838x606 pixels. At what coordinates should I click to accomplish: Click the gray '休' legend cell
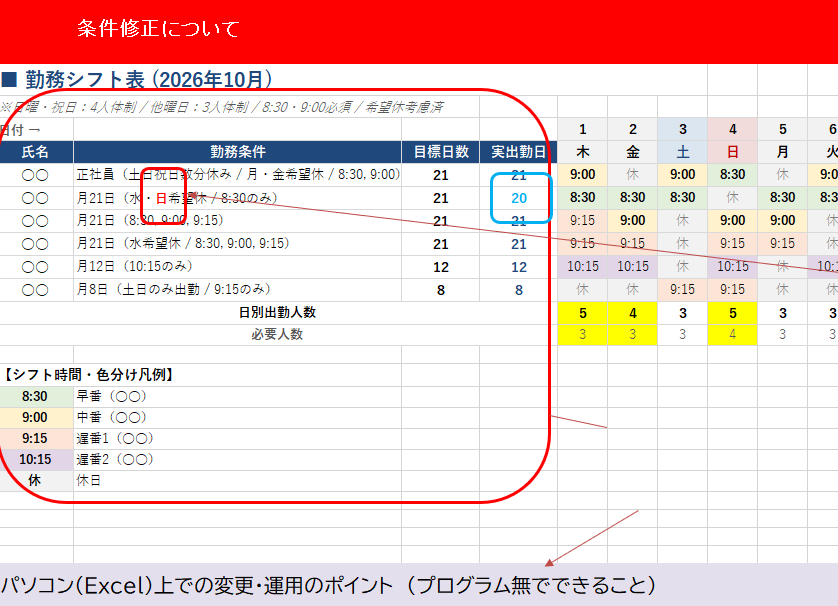(35, 480)
